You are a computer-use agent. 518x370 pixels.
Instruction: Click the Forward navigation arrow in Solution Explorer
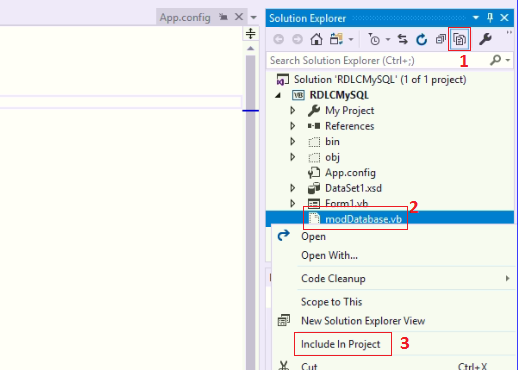point(297,39)
